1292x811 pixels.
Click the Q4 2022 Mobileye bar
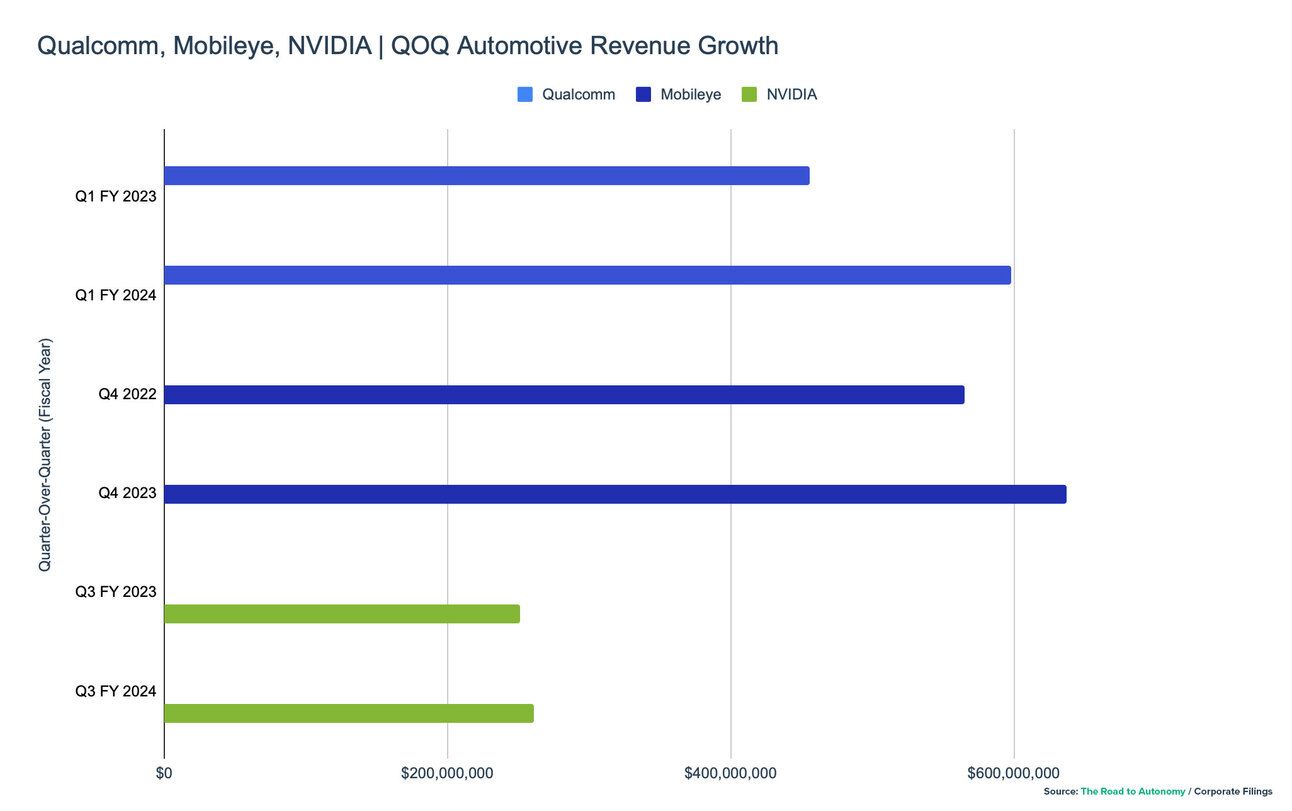point(564,394)
